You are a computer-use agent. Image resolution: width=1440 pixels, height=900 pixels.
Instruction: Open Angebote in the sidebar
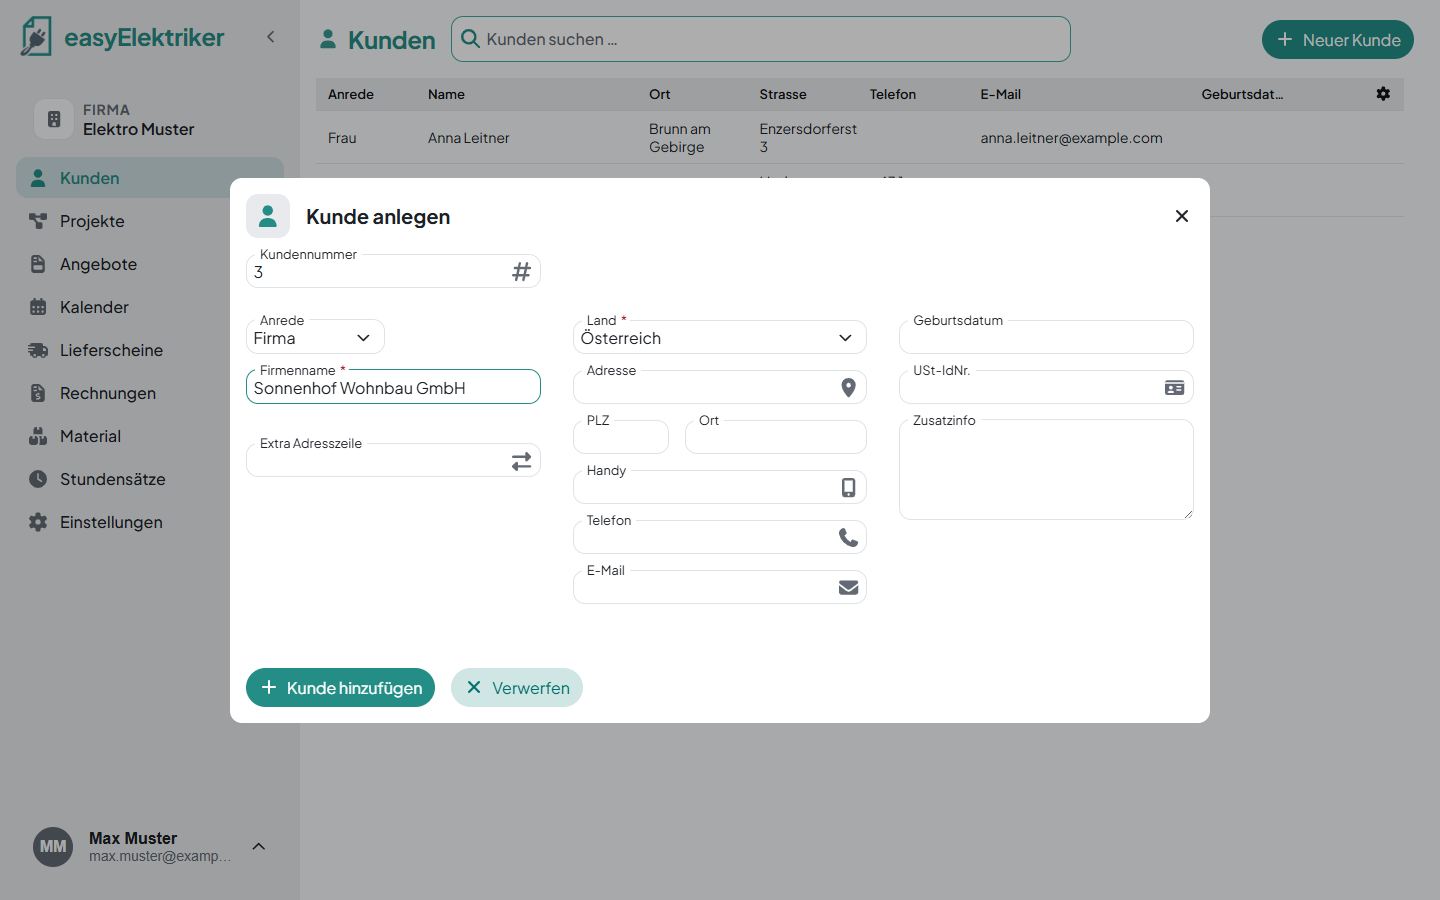click(150, 264)
